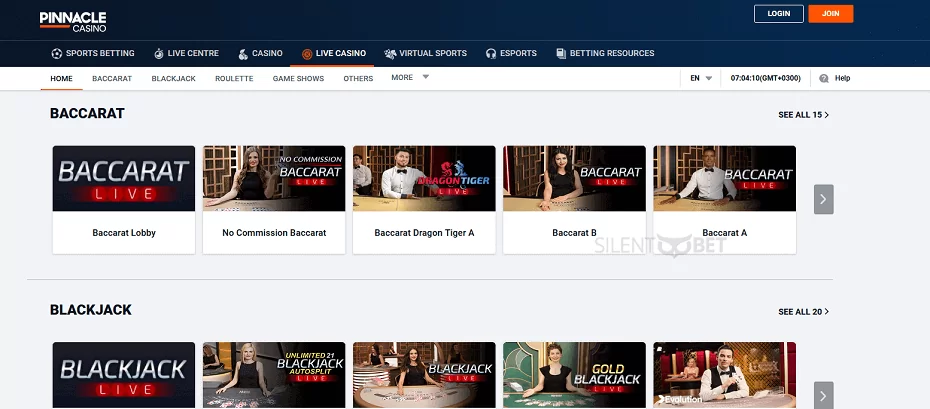Switch to the Baccarat tab

click(112, 78)
